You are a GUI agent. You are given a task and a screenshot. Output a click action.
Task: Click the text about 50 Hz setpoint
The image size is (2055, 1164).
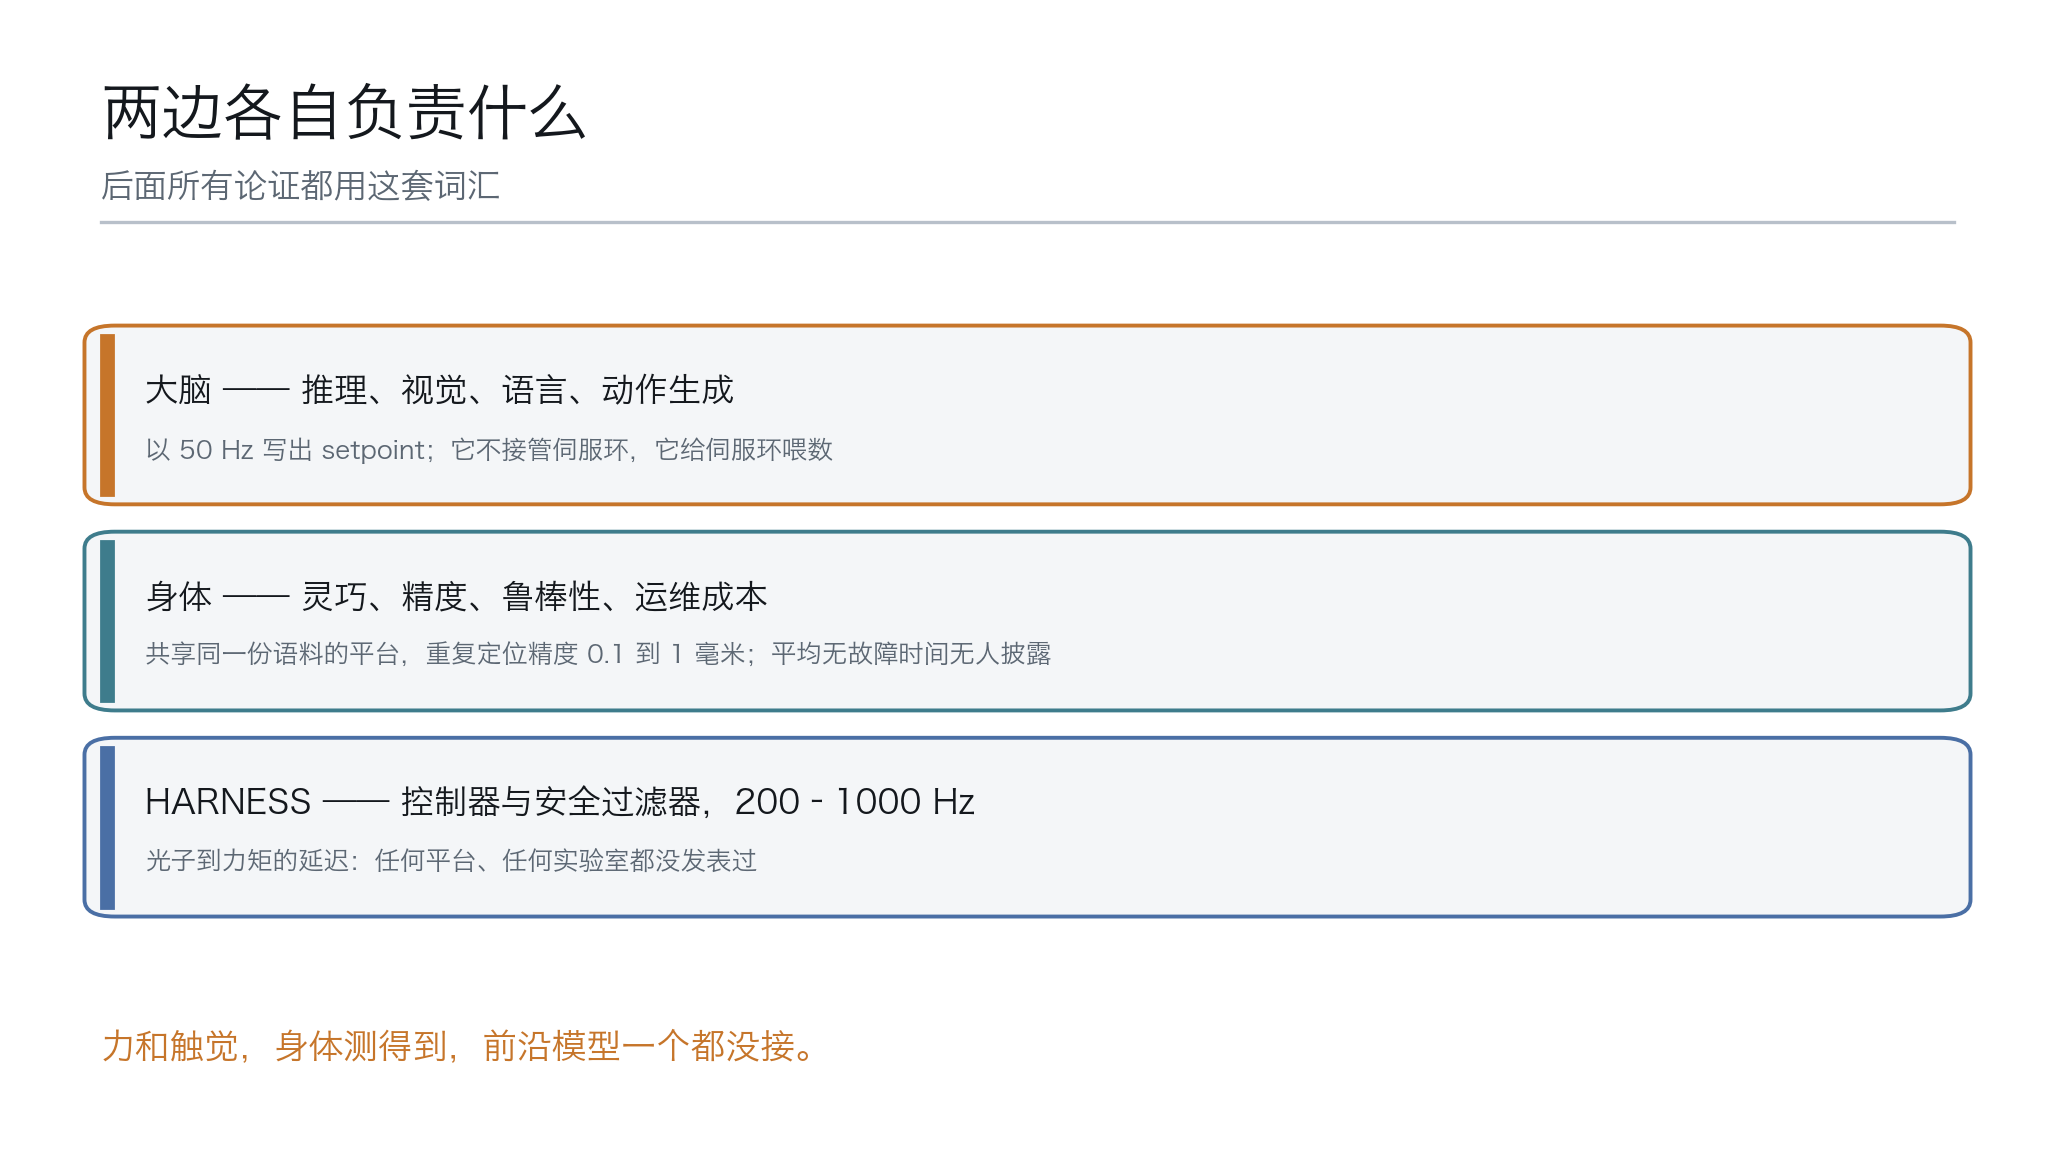[489, 450]
